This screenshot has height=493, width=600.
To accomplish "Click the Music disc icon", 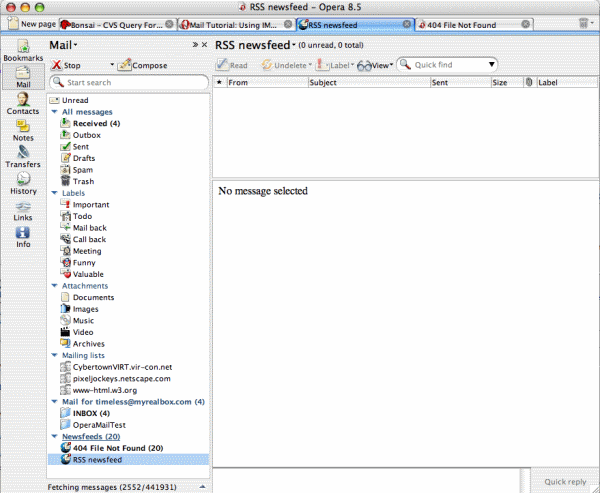I will pyautogui.click(x=65, y=320).
